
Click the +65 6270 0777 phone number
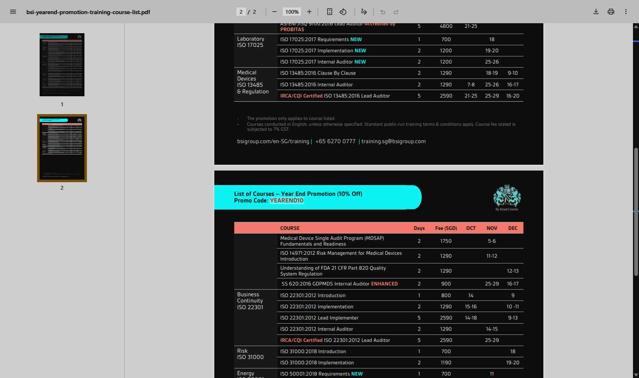pyautogui.click(x=335, y=141)
